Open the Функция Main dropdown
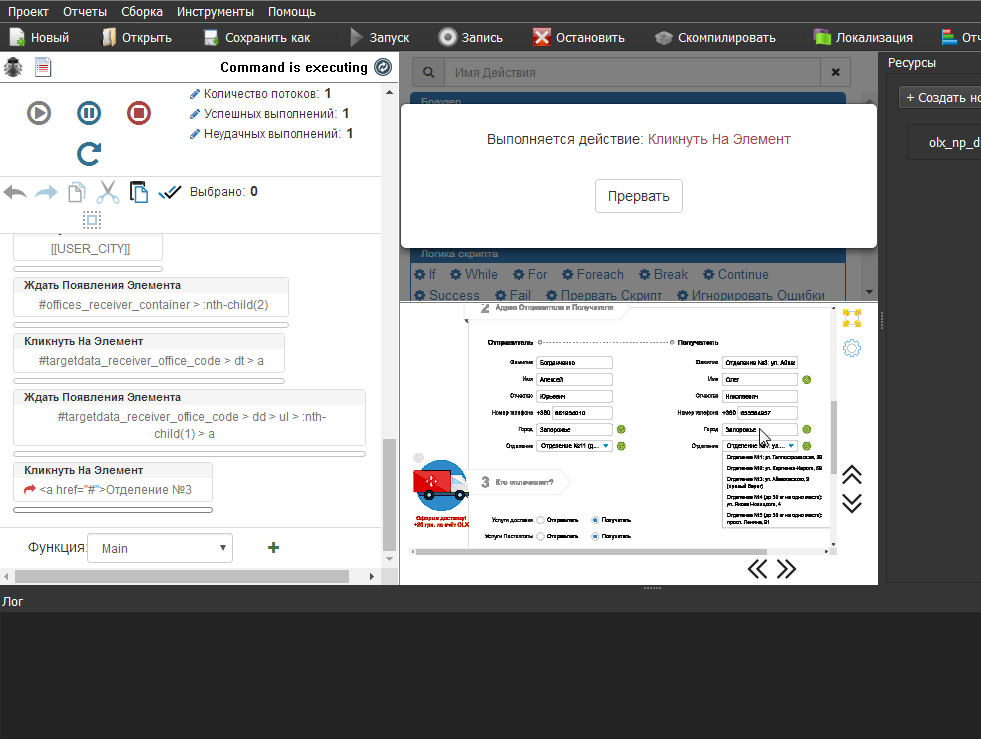Viewport: 981px width, 739px height. point(160,548)
